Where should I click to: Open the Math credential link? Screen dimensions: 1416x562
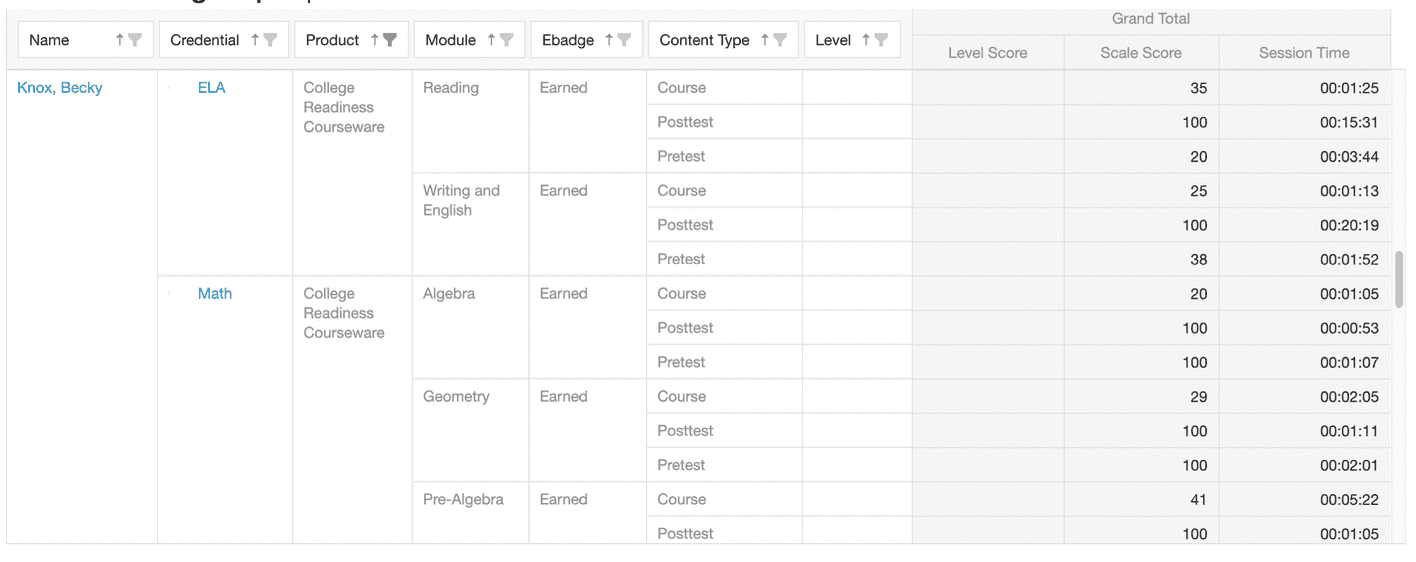point(214,294)
